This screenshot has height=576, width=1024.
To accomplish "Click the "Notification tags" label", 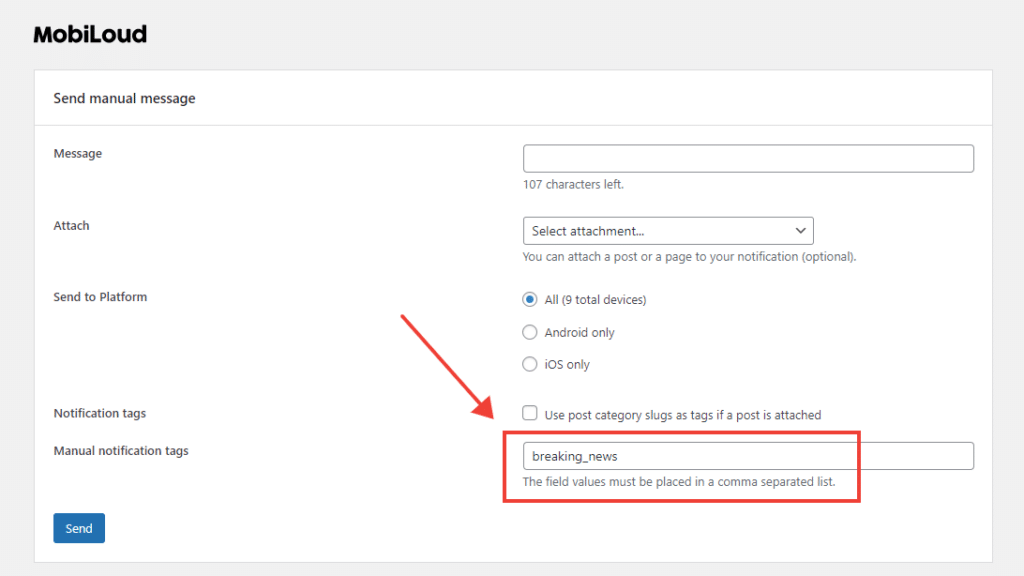I will pos(99,413).
